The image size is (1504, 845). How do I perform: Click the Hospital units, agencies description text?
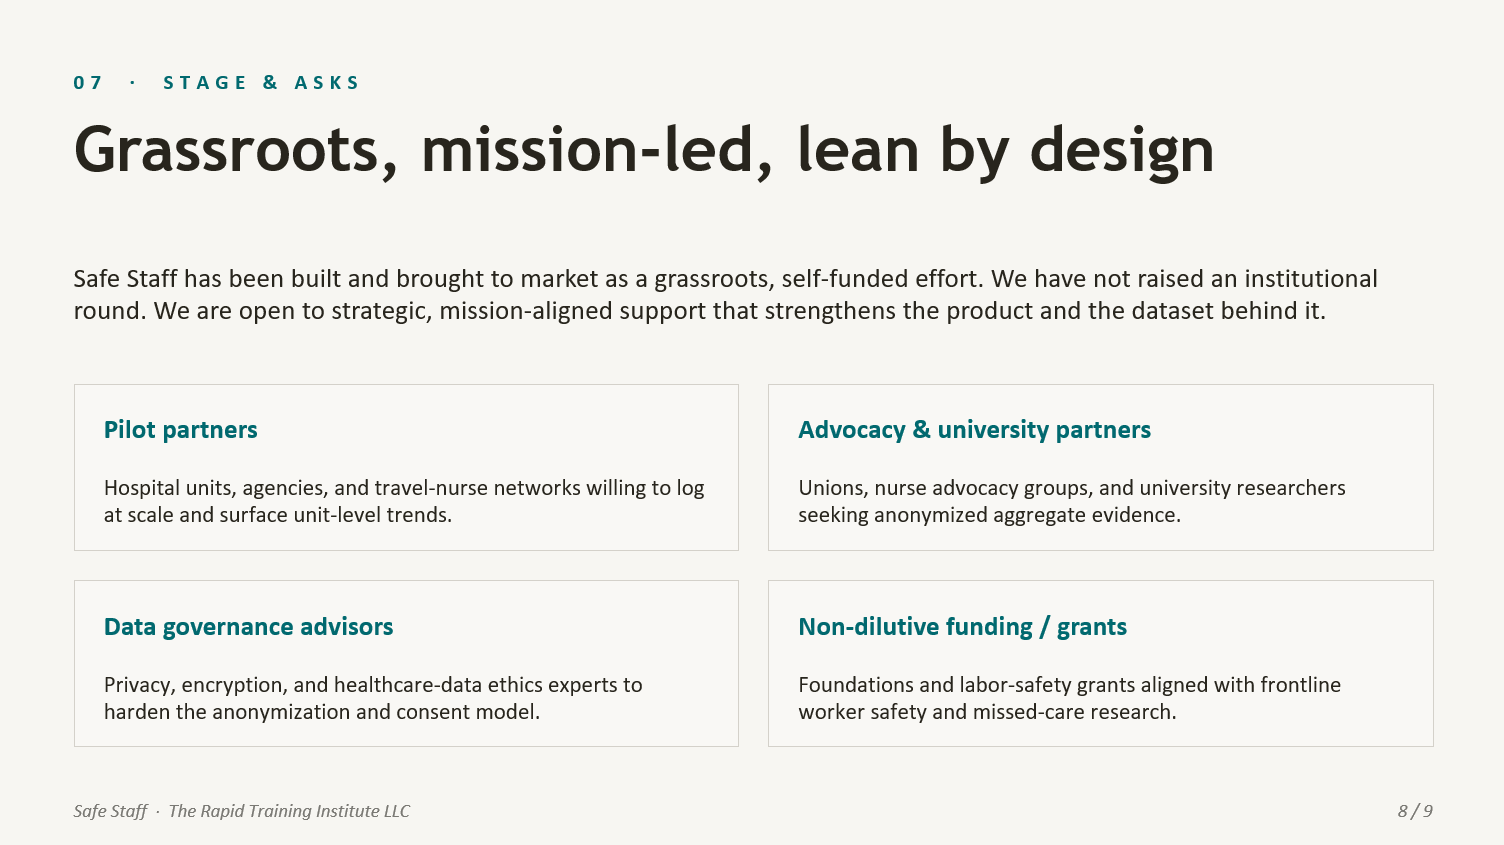(x=404, y=501)
